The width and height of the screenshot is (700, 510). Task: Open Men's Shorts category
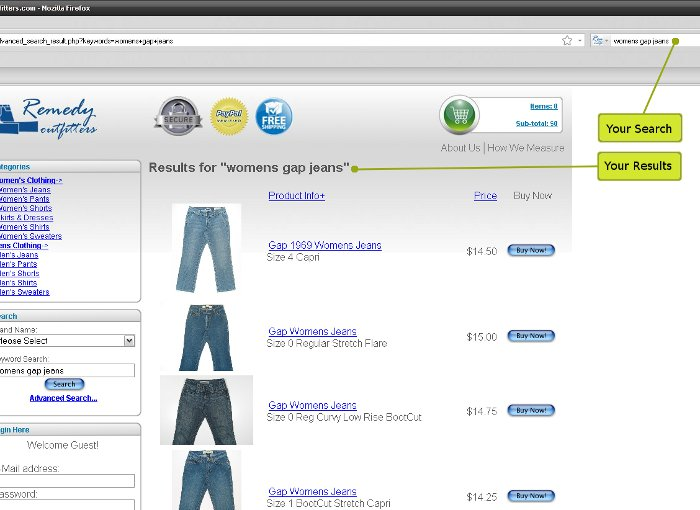click(19, 273)
